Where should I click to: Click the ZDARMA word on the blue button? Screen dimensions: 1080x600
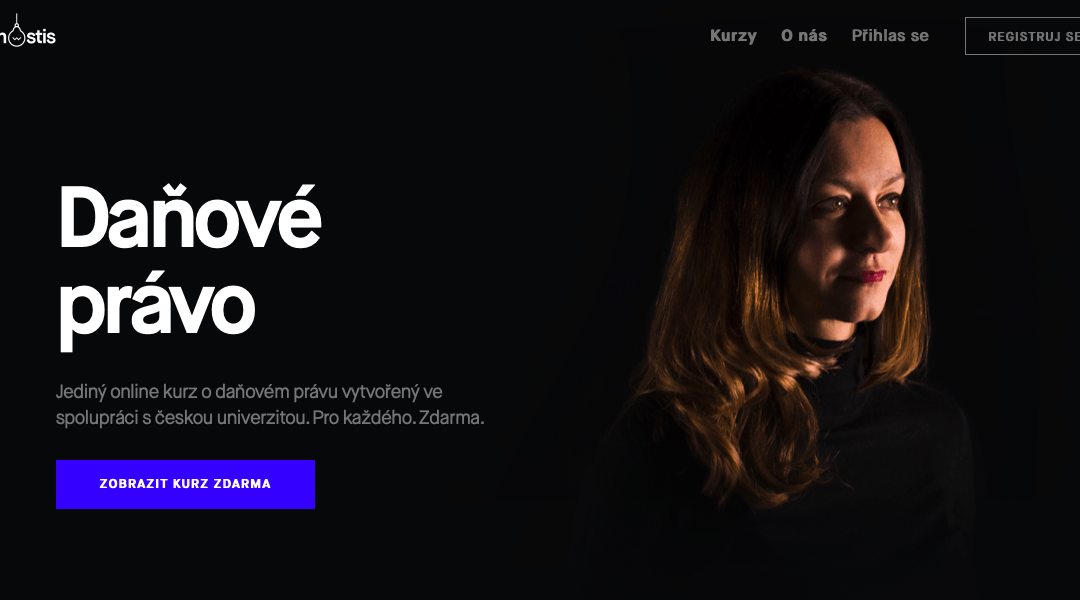(242, 484)
